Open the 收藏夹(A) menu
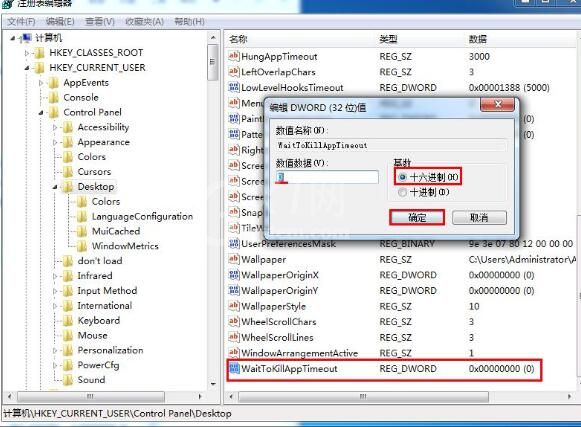This screenshot has height=427, width=581. (144, 21)
